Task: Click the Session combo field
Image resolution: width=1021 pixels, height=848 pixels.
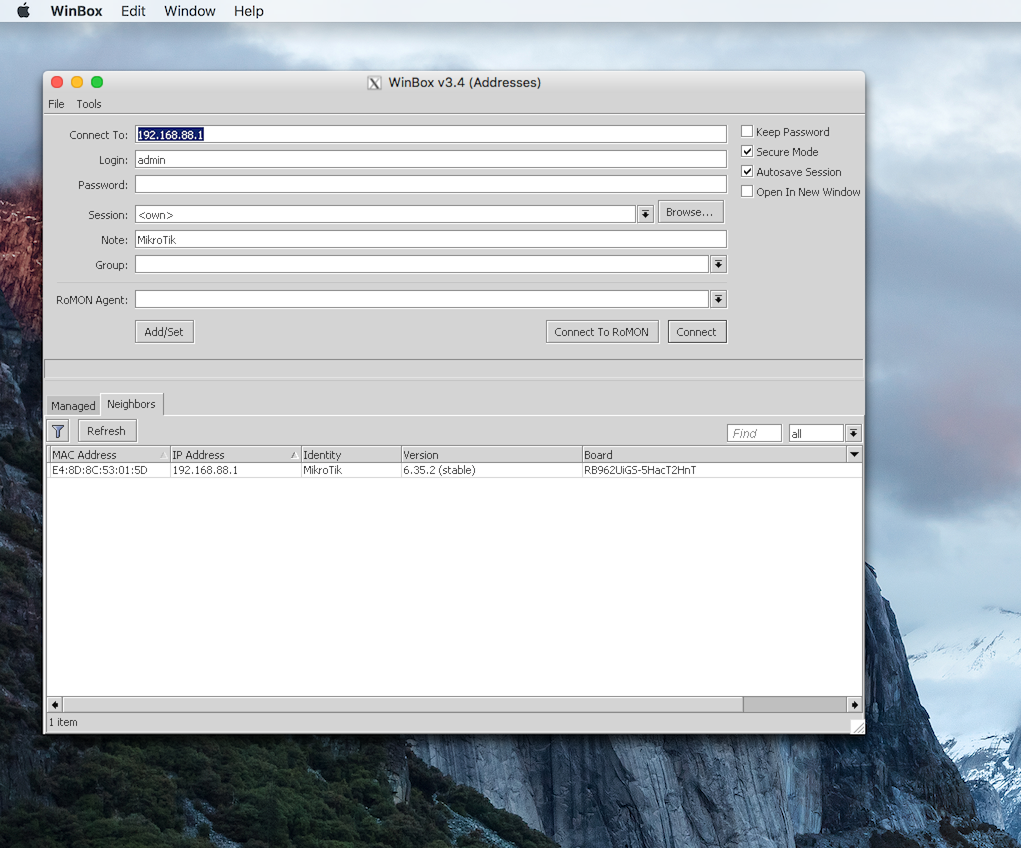Action: pyautogui.click(x=385, y=214)
